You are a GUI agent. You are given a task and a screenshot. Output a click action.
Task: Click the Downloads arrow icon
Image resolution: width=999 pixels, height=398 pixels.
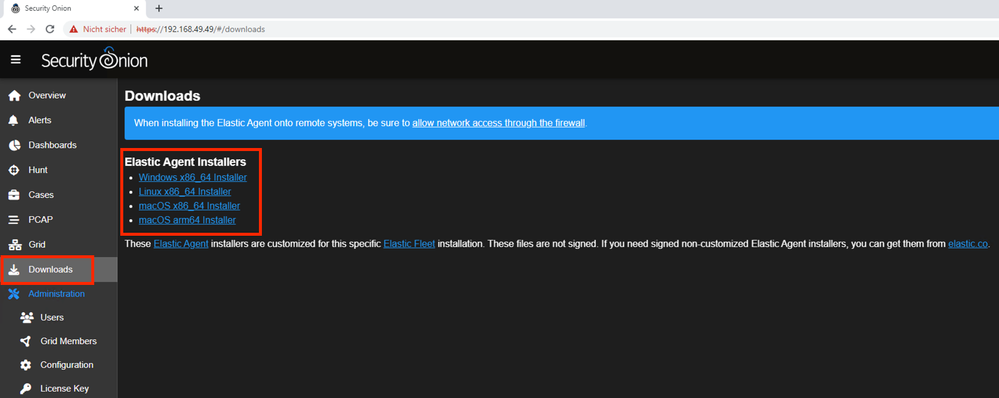tap(15, 269)
